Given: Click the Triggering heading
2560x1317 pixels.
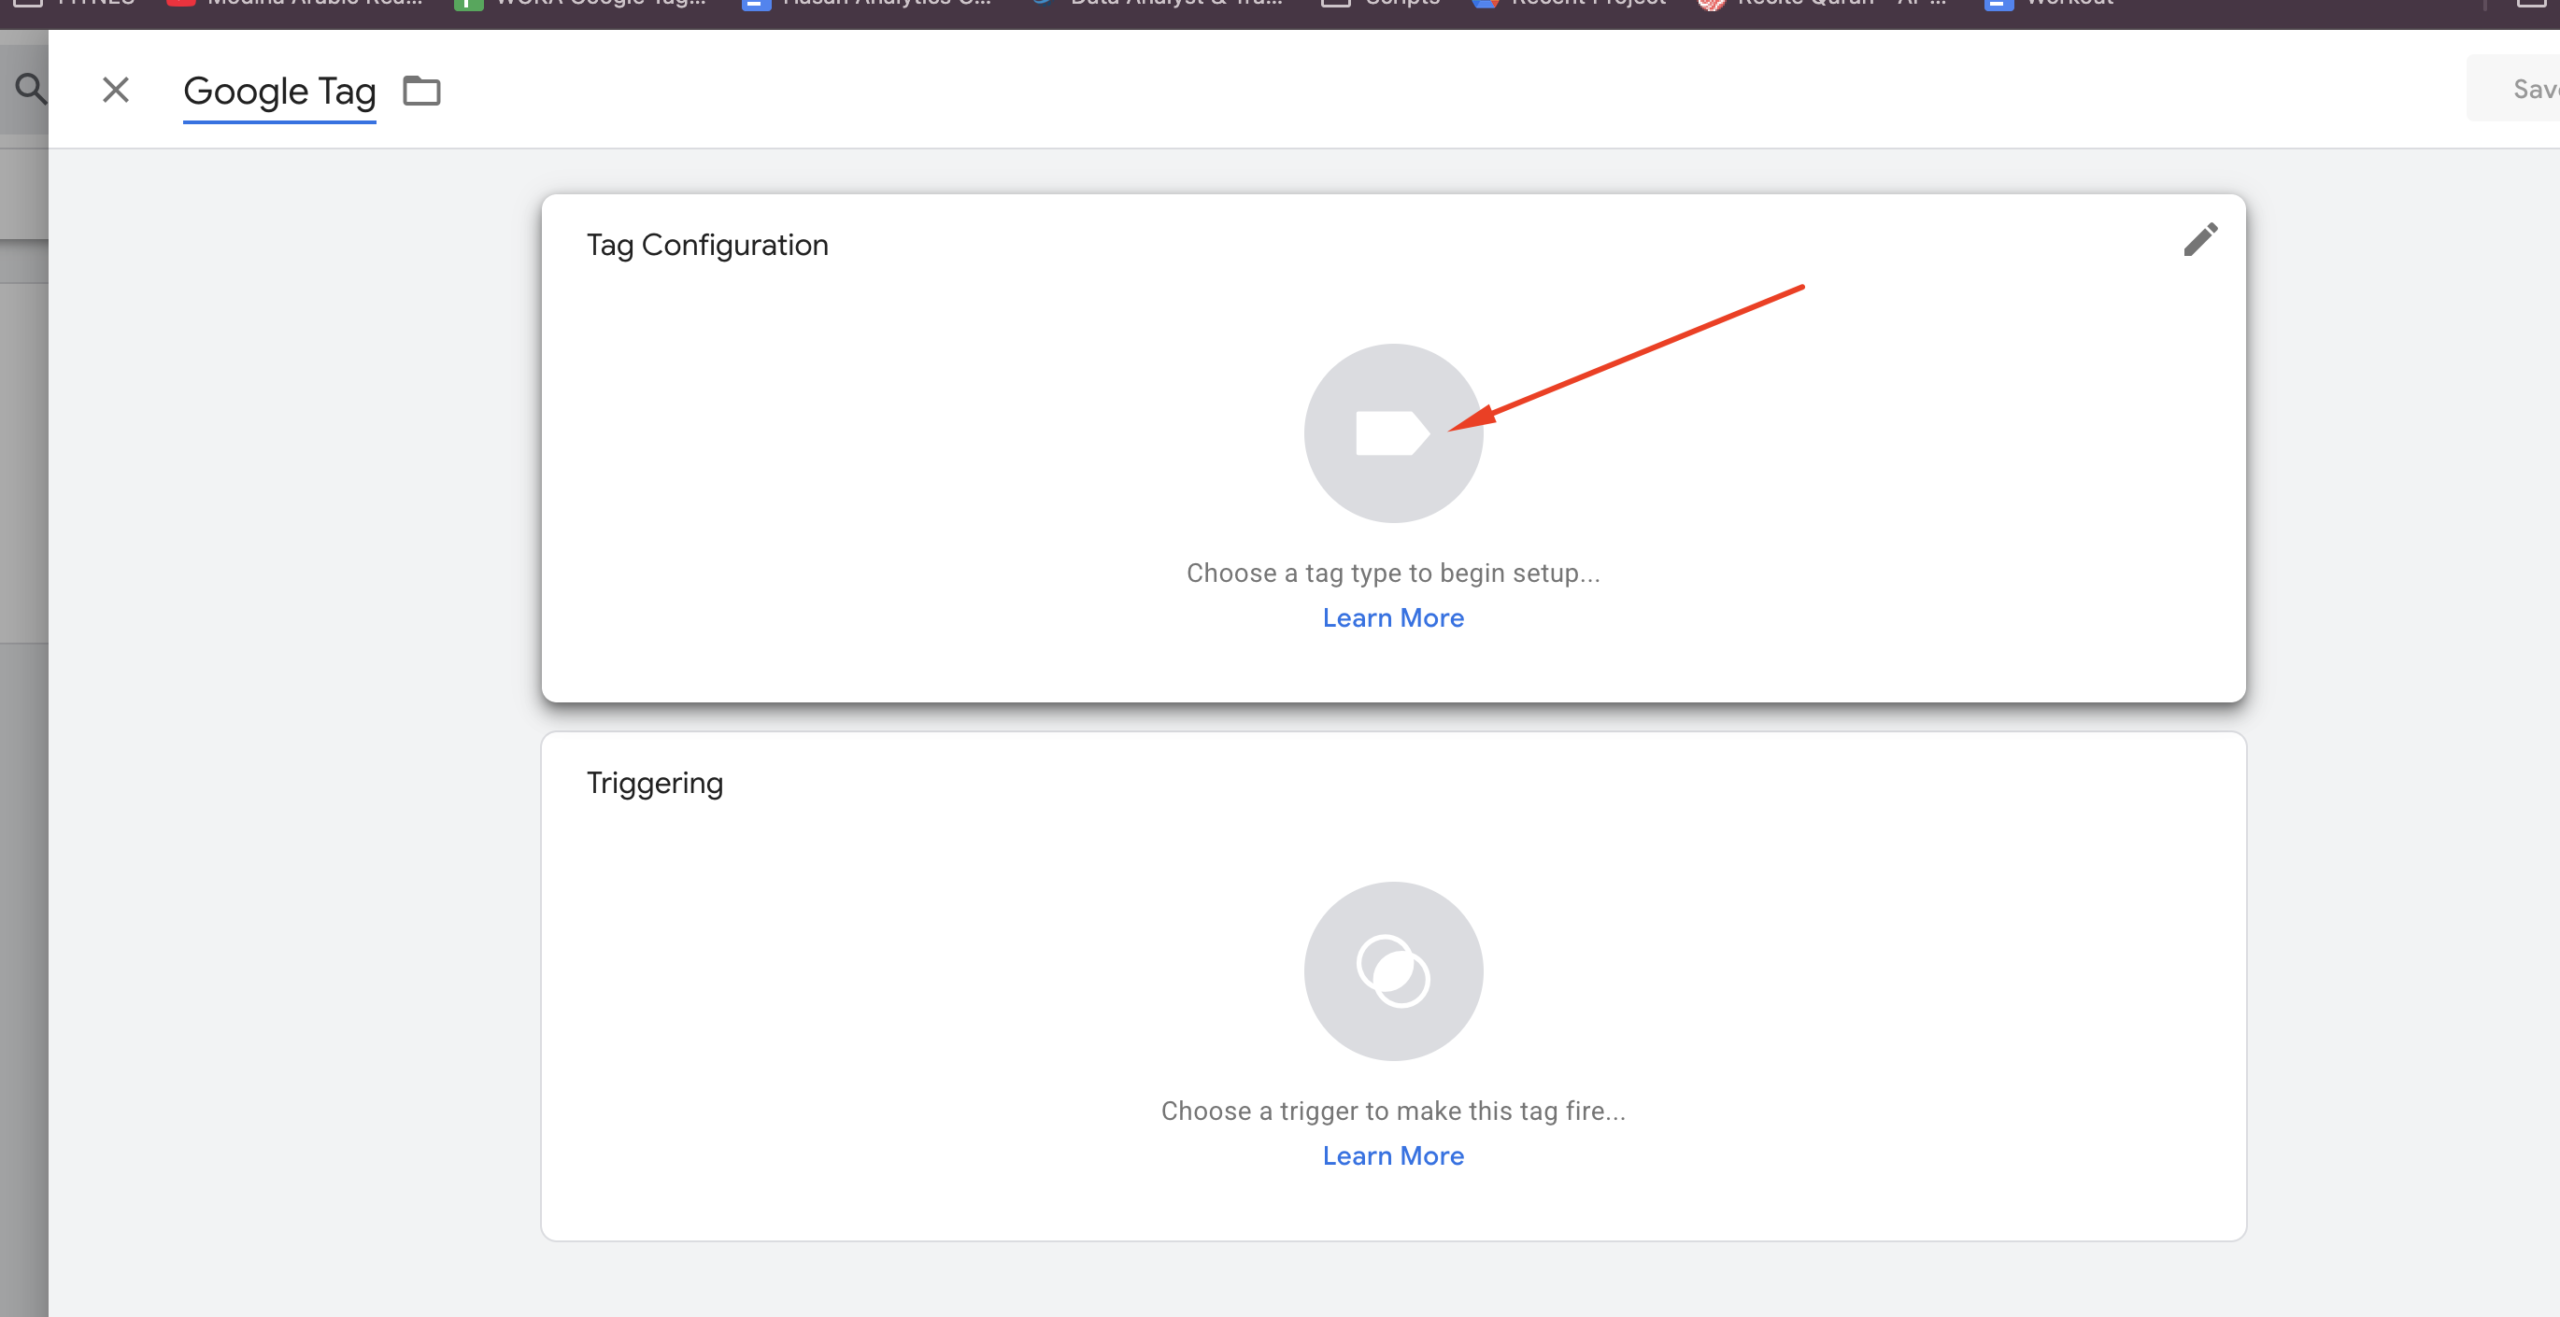Looking at the screenshot, I should pos(654,783).
